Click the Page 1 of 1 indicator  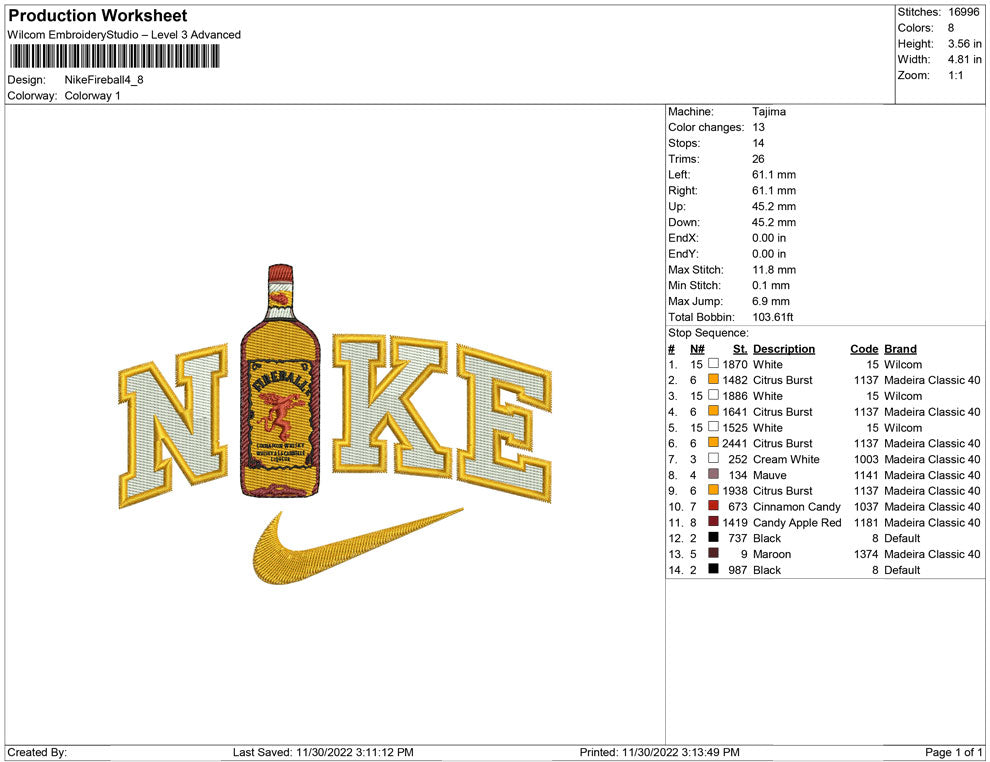tap(953, 752)
